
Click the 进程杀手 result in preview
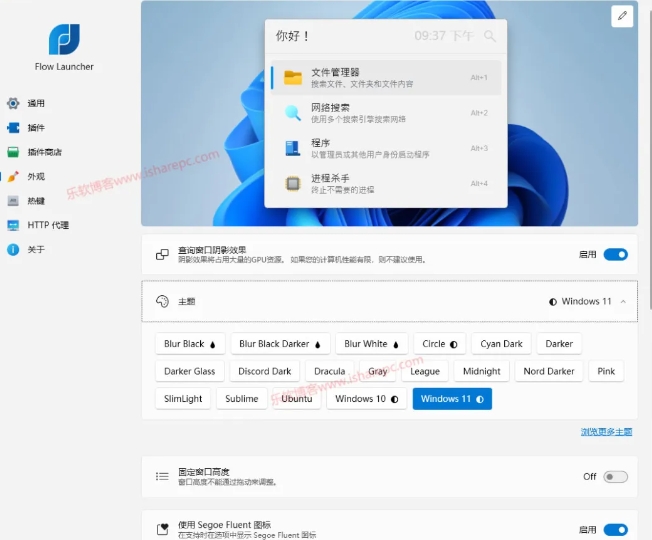(386, 184)
